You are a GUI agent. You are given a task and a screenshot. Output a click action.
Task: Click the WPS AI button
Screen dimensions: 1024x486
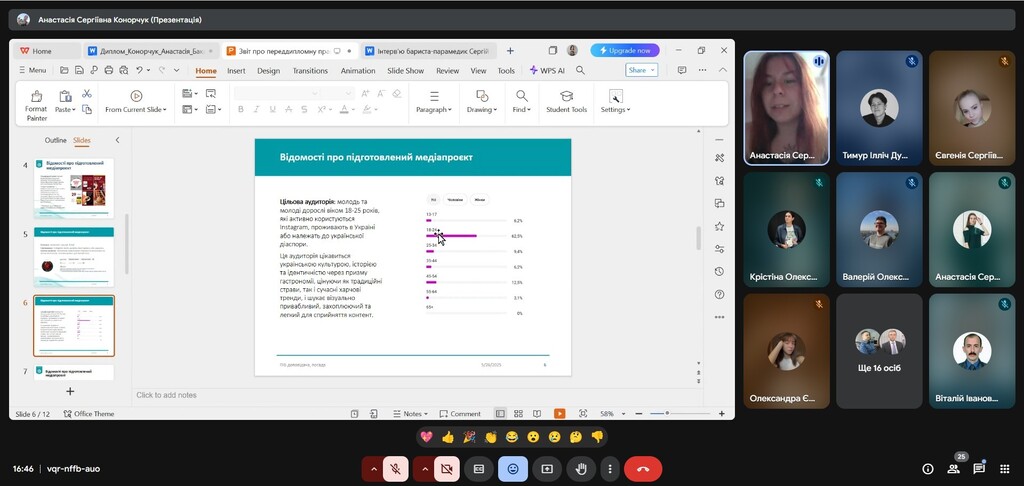click(x=547, y=71)
